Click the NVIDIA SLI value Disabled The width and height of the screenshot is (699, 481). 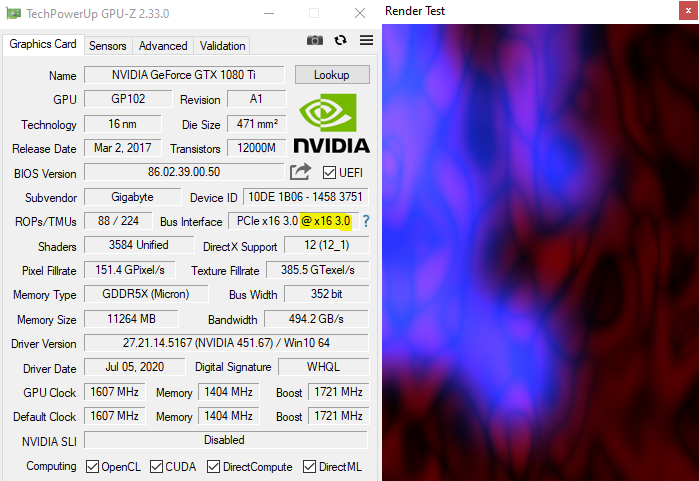[226, 440]
